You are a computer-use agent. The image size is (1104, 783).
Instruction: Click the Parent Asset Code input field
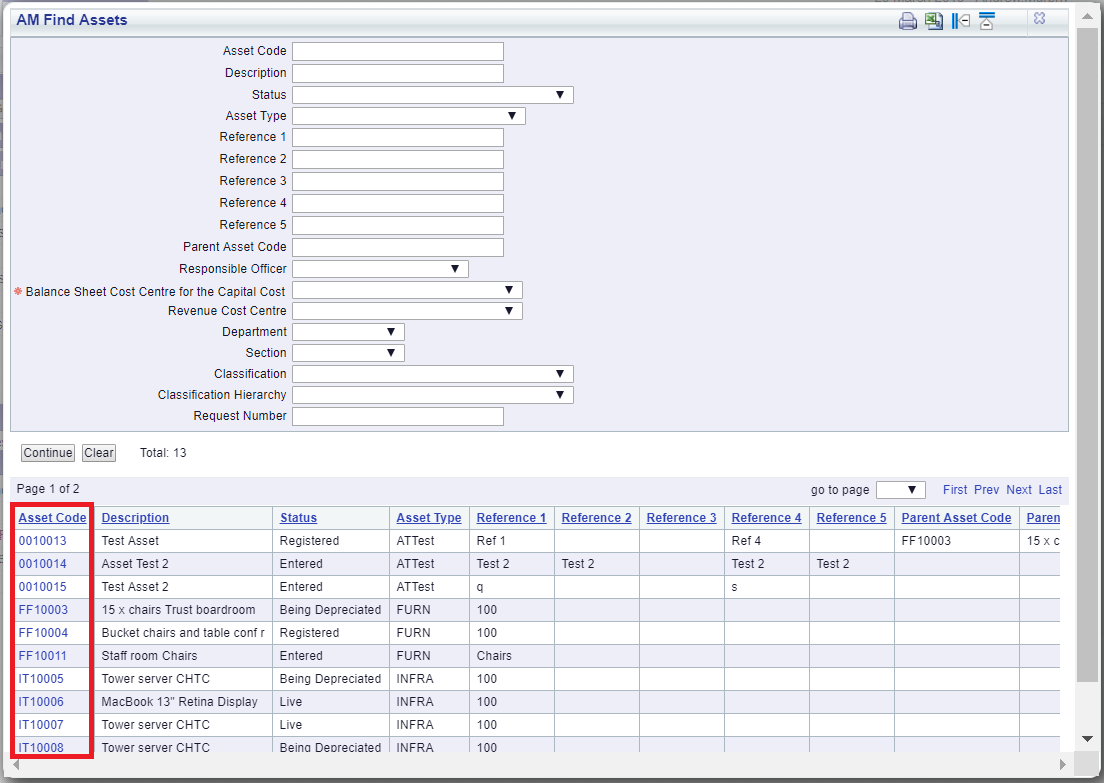coord(398,247)
